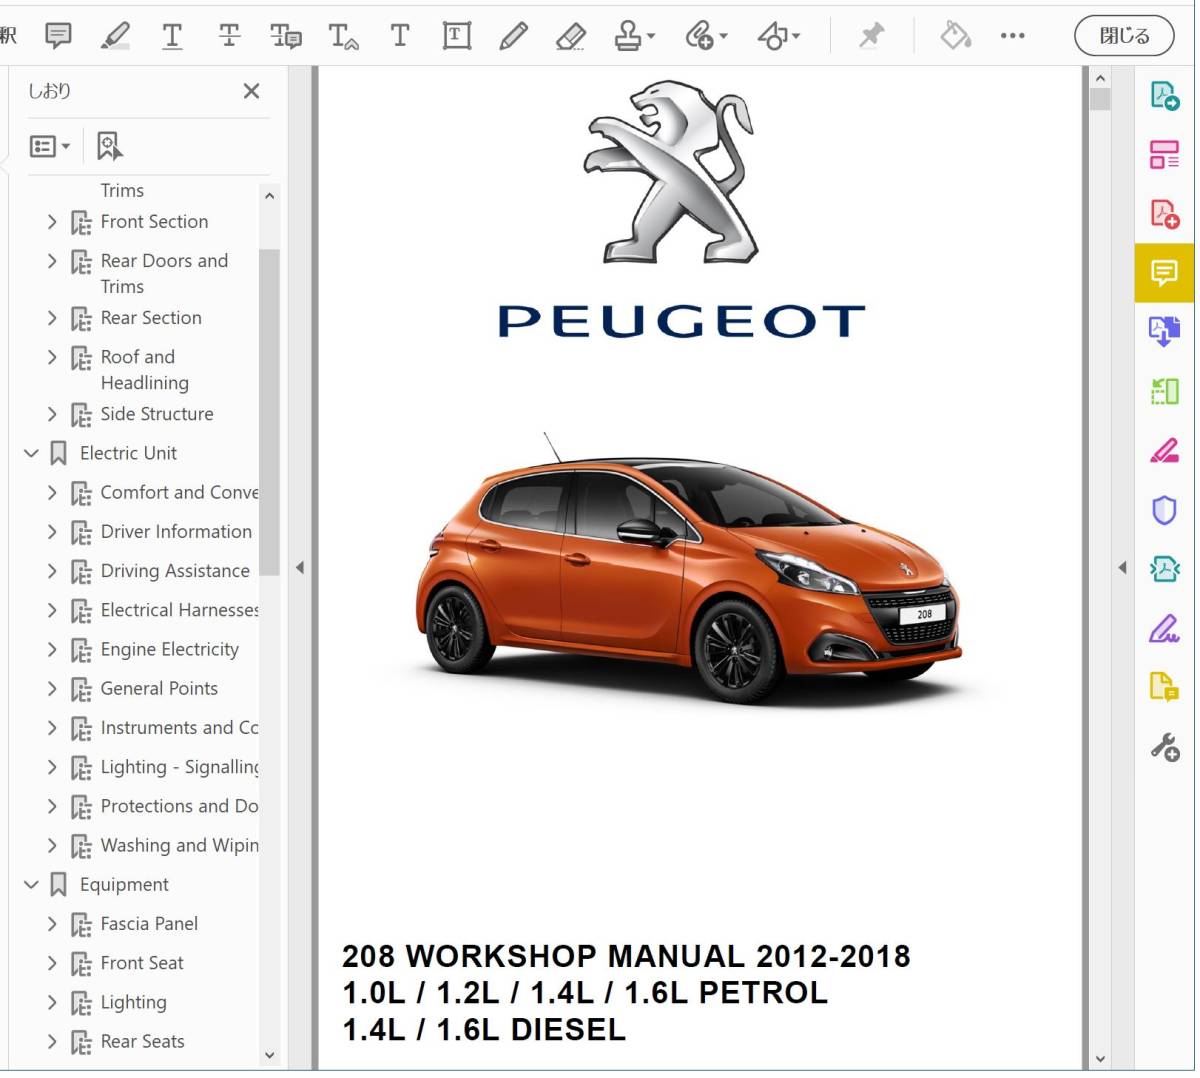Collapse the left navigation pane arrow
Viewport: 1200px width, 1078px height.
300,568
